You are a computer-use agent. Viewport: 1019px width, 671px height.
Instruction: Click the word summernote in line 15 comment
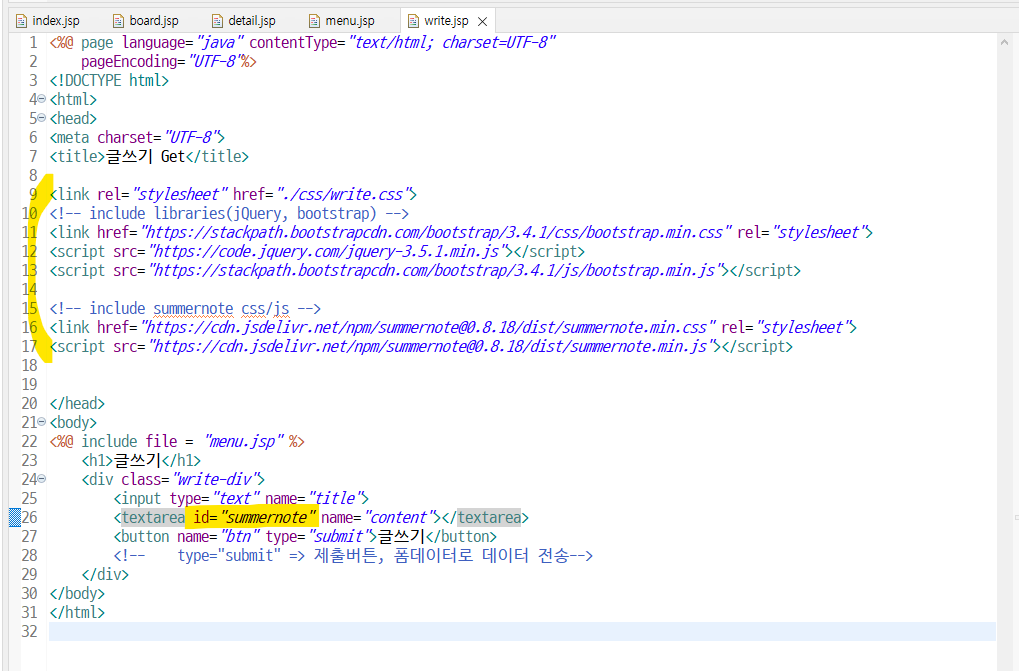point(193,309)
